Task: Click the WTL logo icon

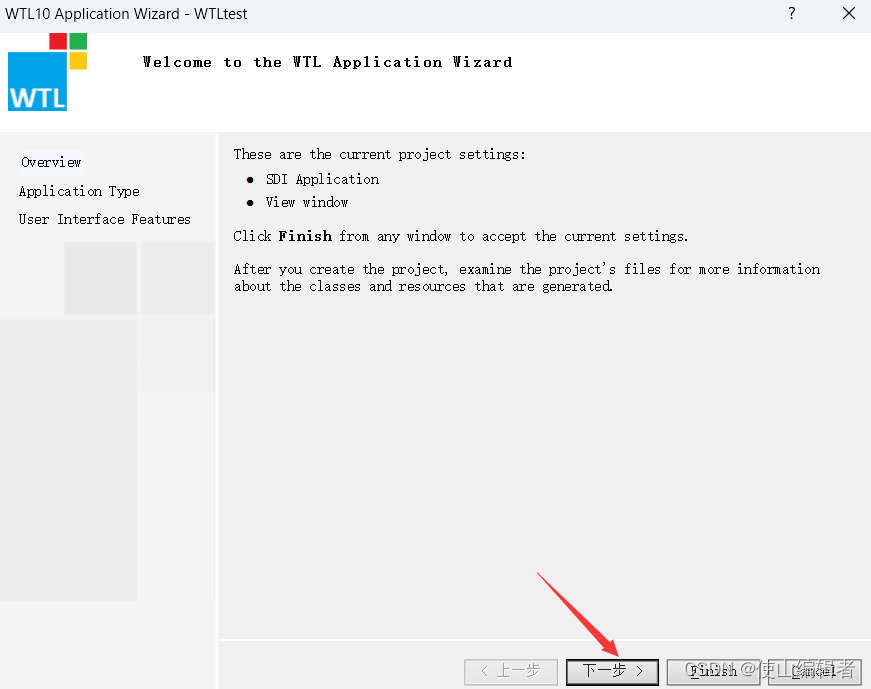Action: point(46,72)
